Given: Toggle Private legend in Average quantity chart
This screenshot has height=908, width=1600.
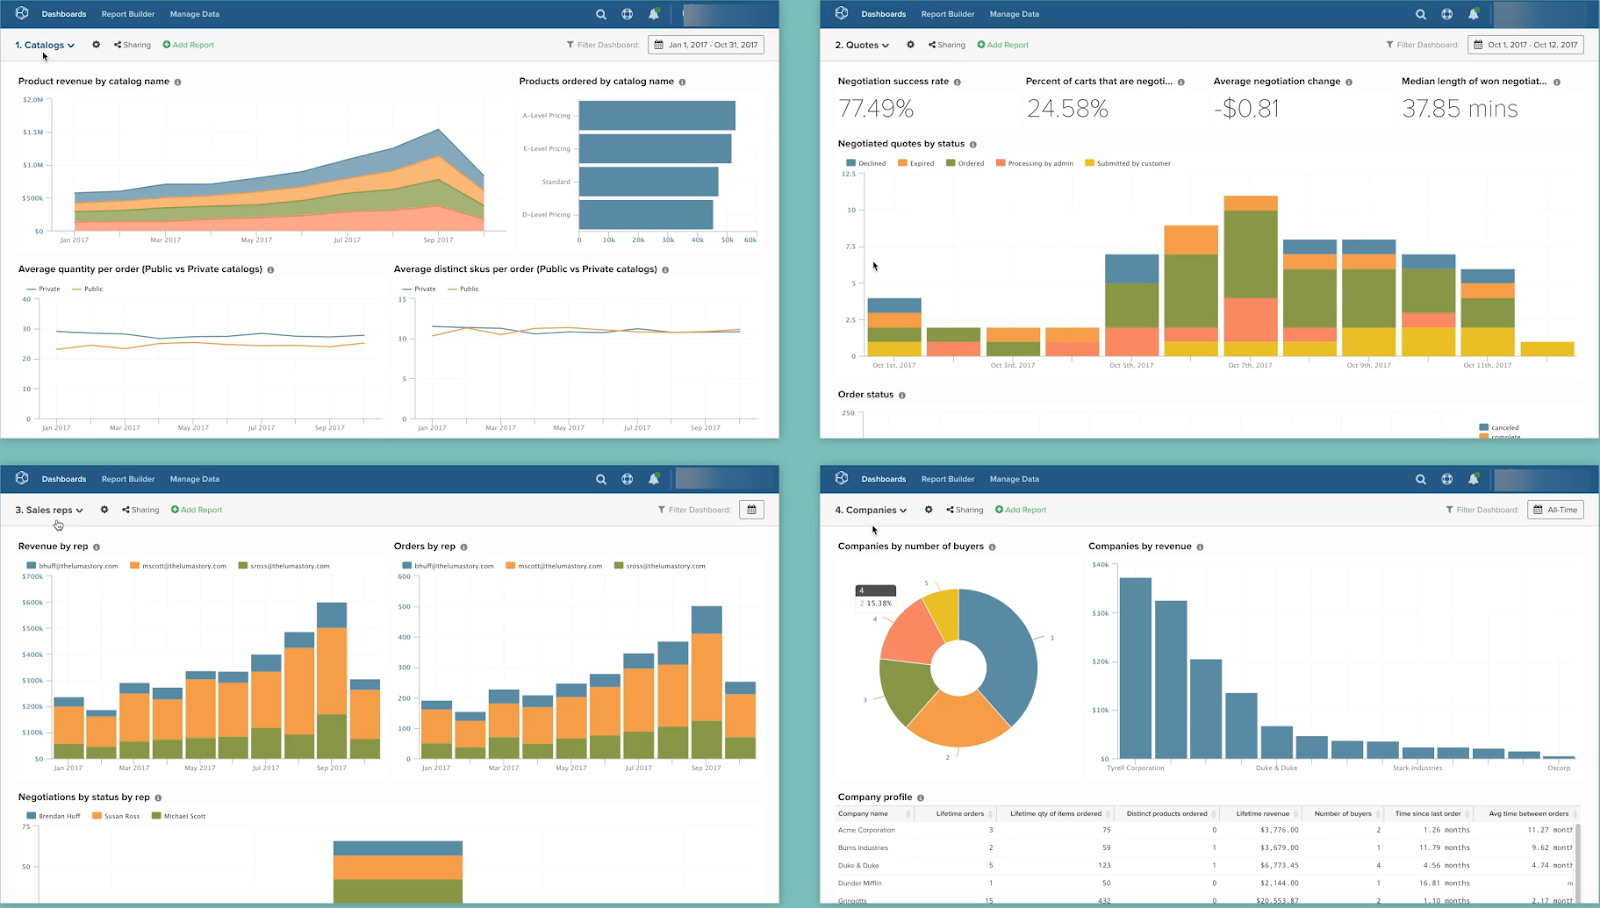Looking at the screenshot, I should coord(43,289).
